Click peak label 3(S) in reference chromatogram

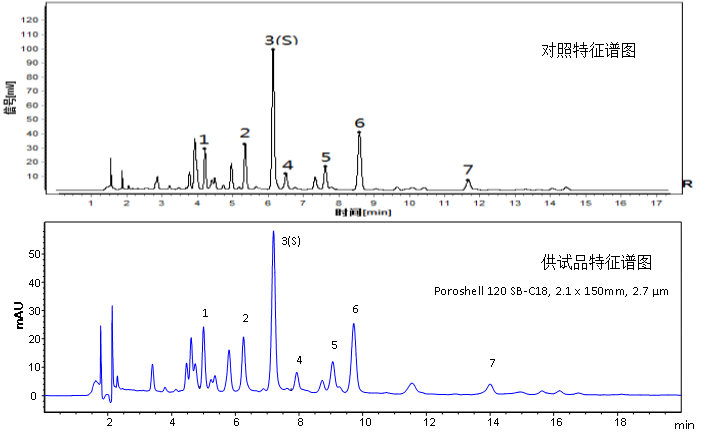pos(281,40)
